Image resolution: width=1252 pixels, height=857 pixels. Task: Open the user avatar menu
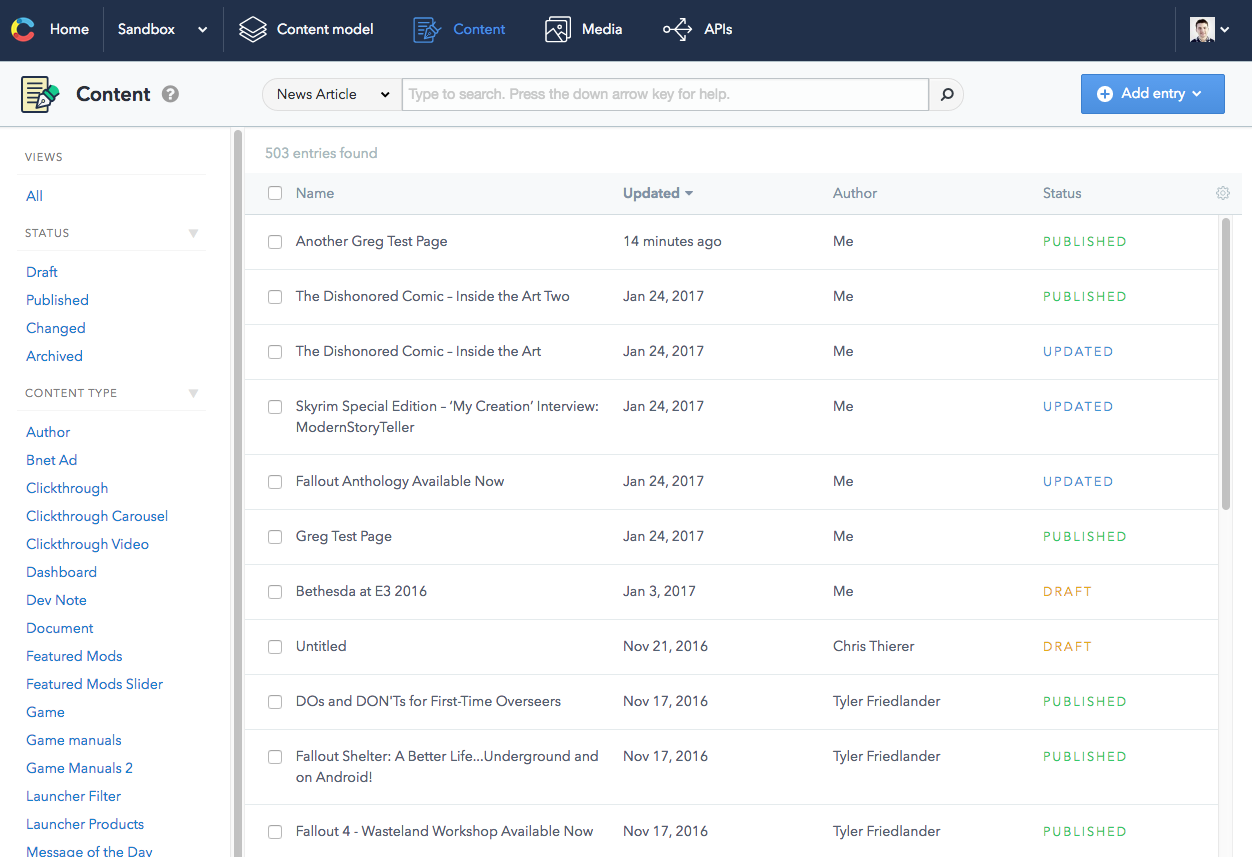tap(1209, 29)
